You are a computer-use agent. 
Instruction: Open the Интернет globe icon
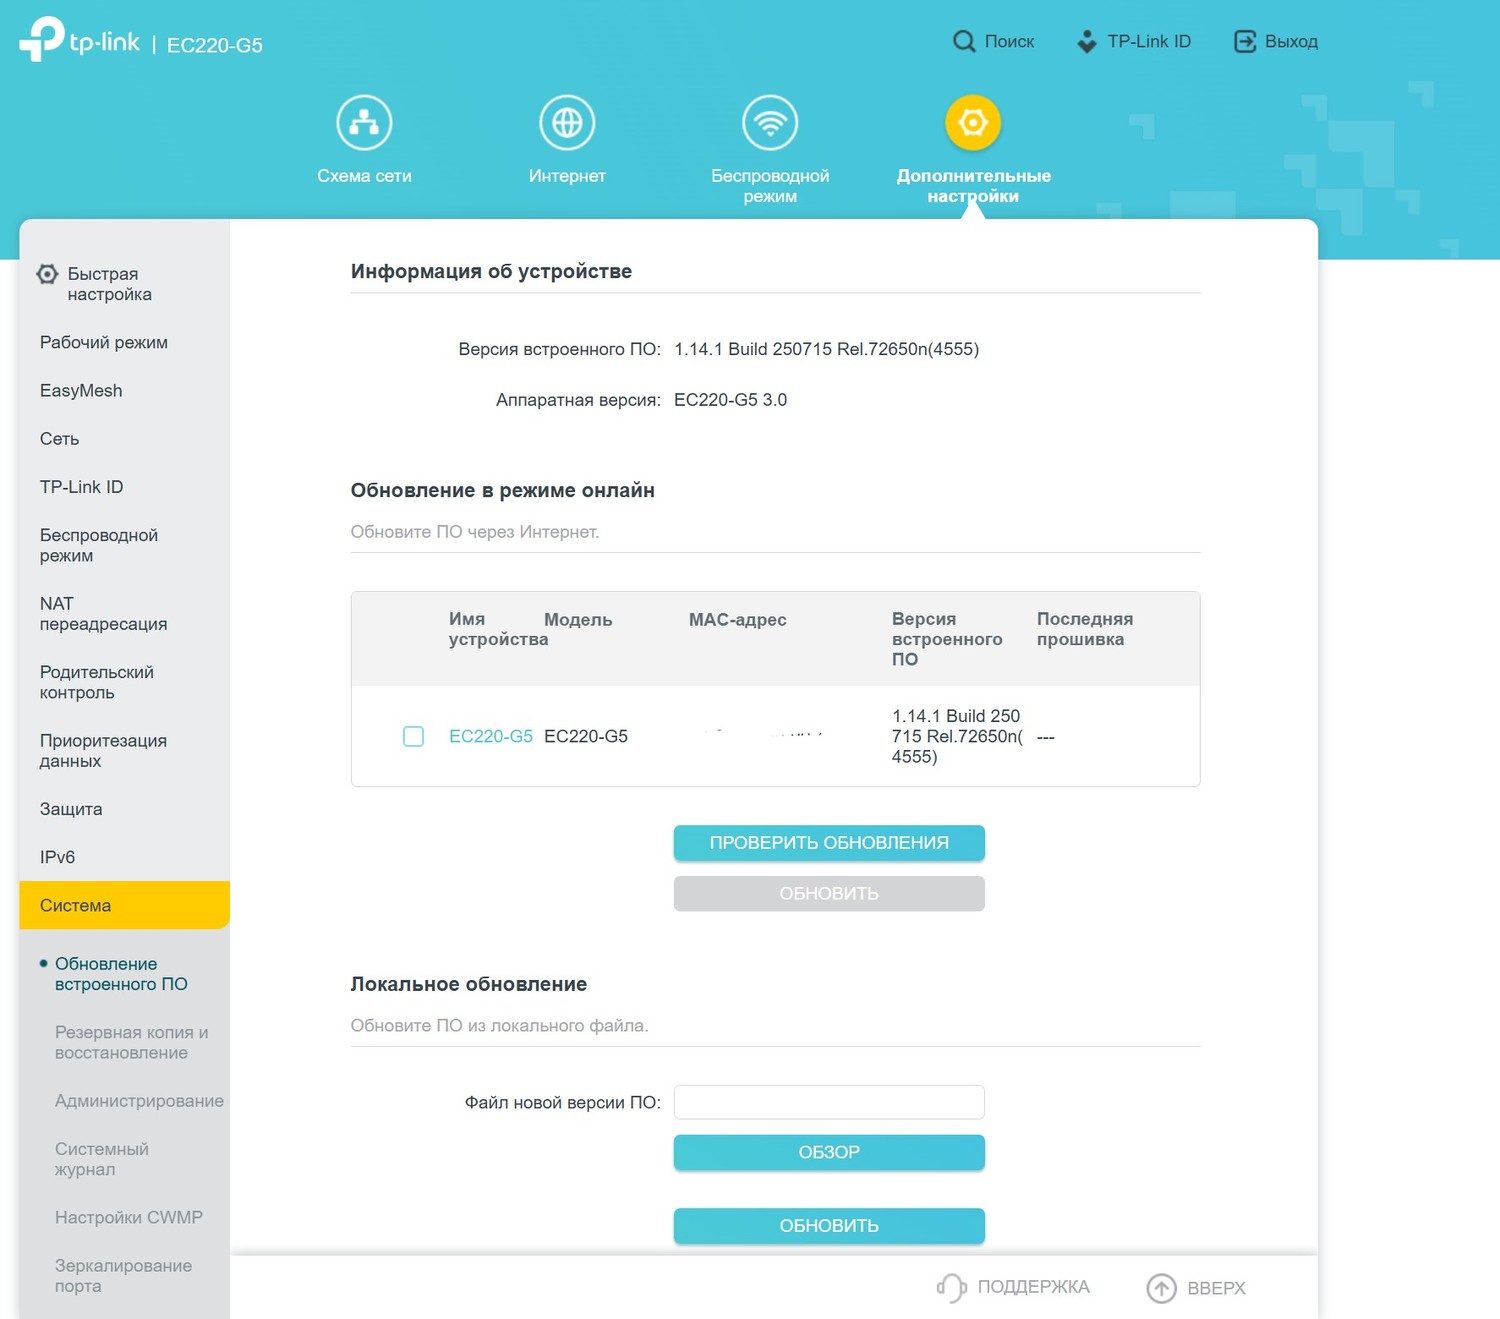pyautogui.click(x=567, y=123)
